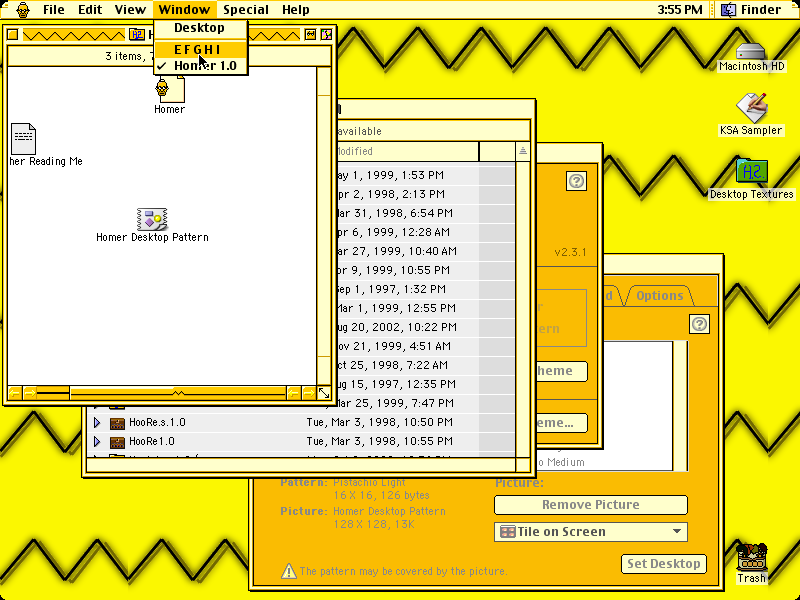Image resolution: width=800 pixels, height=600 pixels.
Task: Open the Finder application menu icon
Action: coord(729,10)
